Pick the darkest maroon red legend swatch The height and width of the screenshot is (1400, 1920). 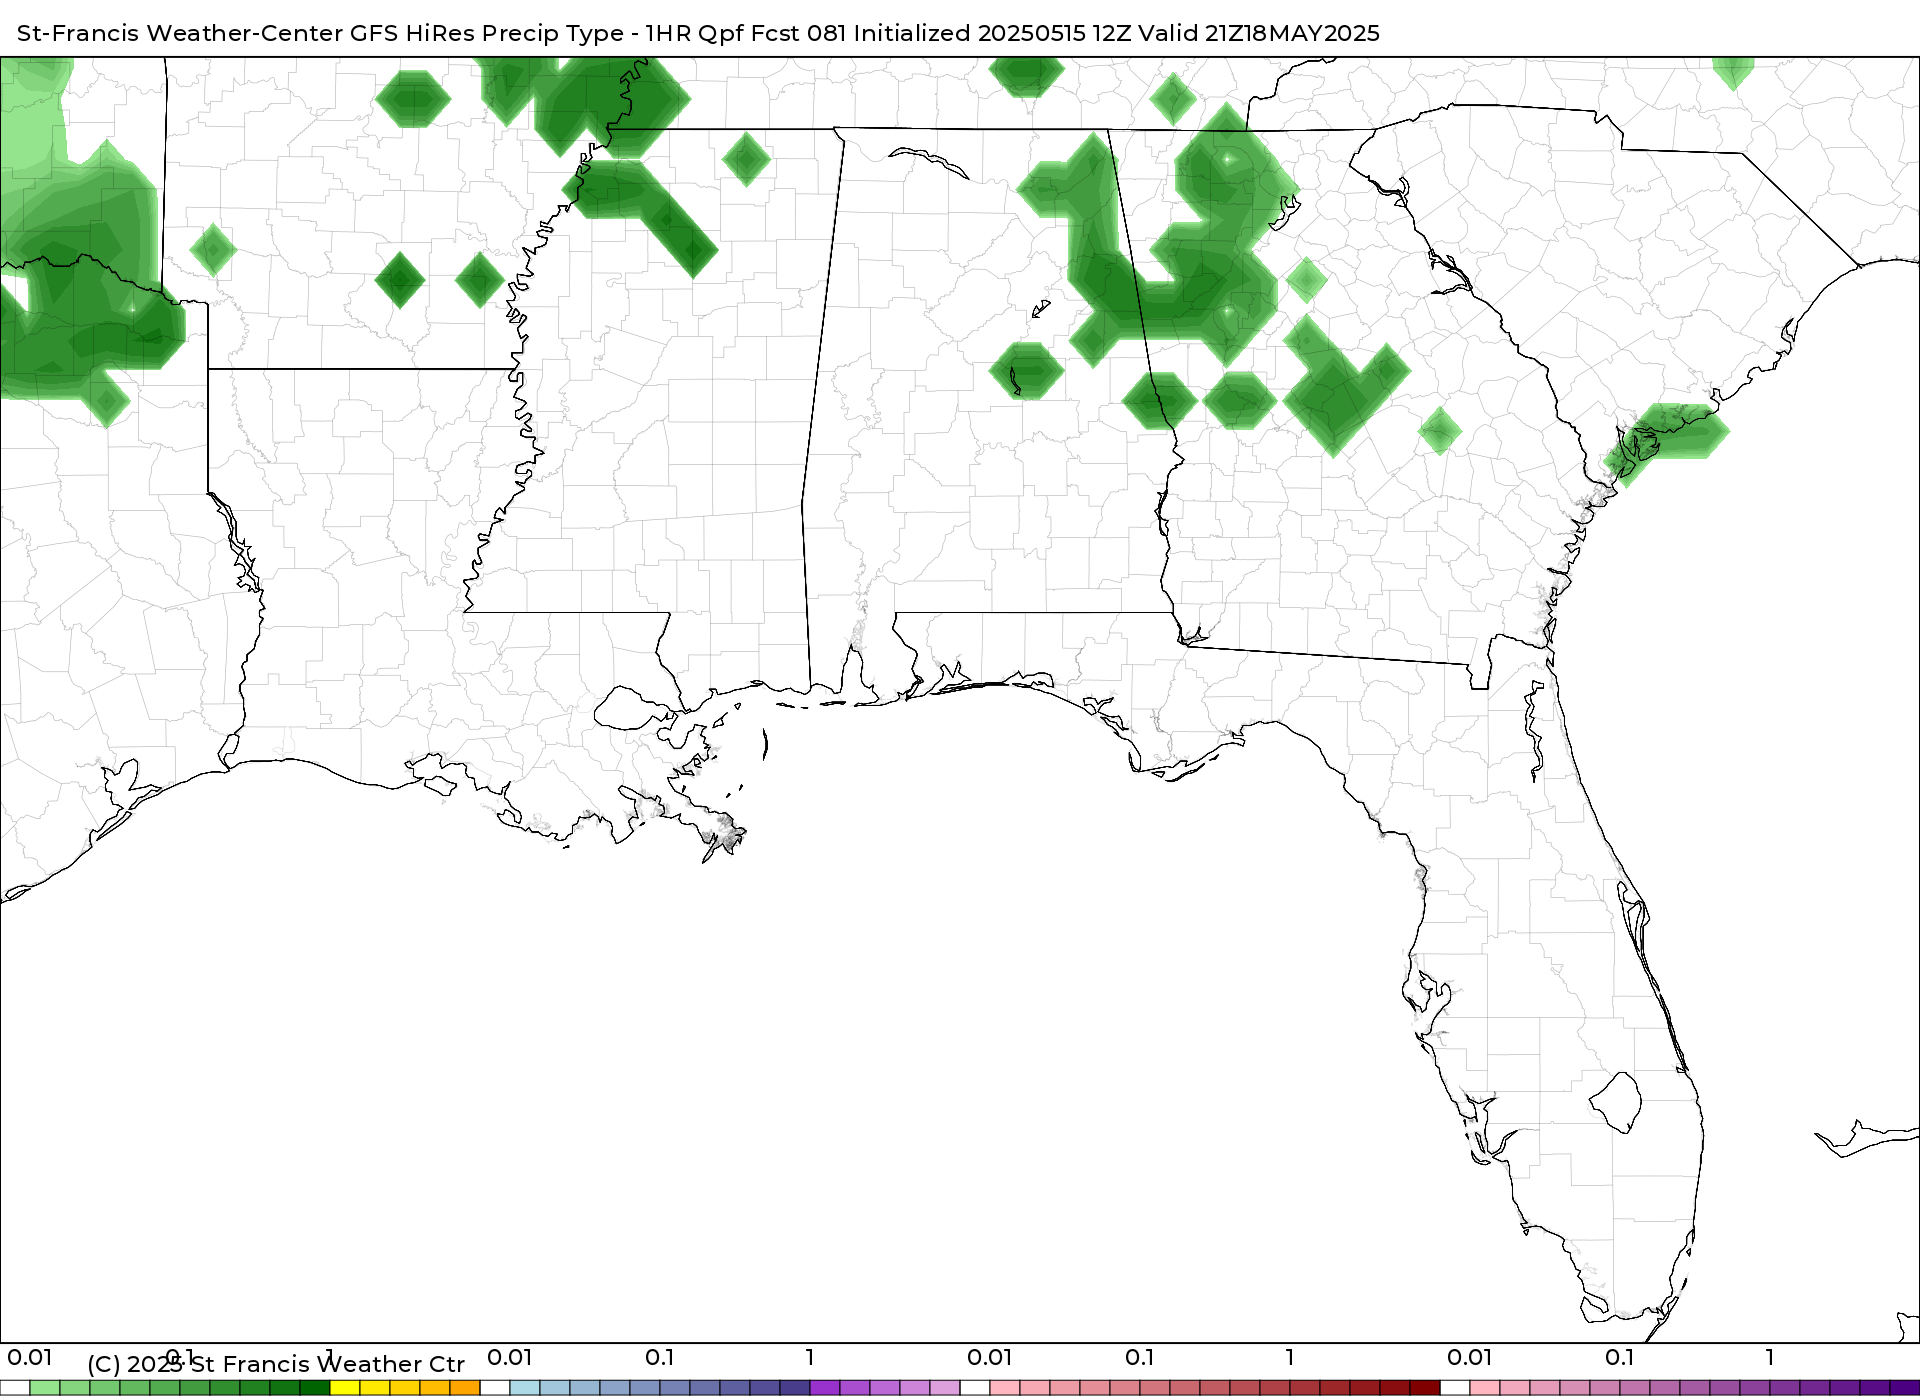point(1425,1388)
